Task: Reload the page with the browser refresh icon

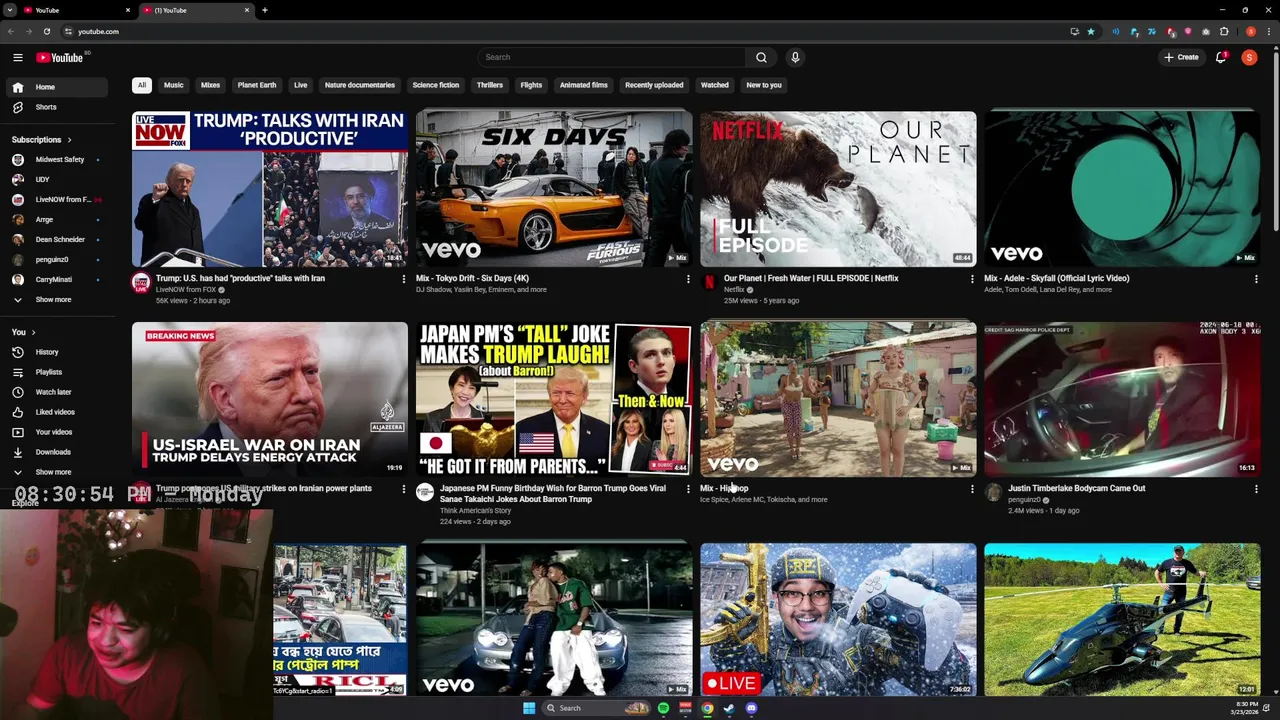Action: coord(46,31)
